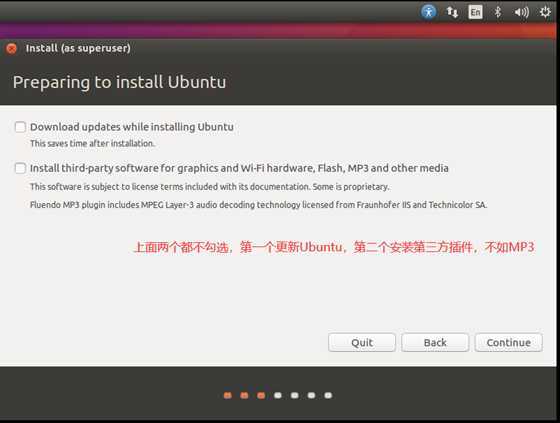
Task: Enable Install third-party software checkbox
Action: pos(20,168)
